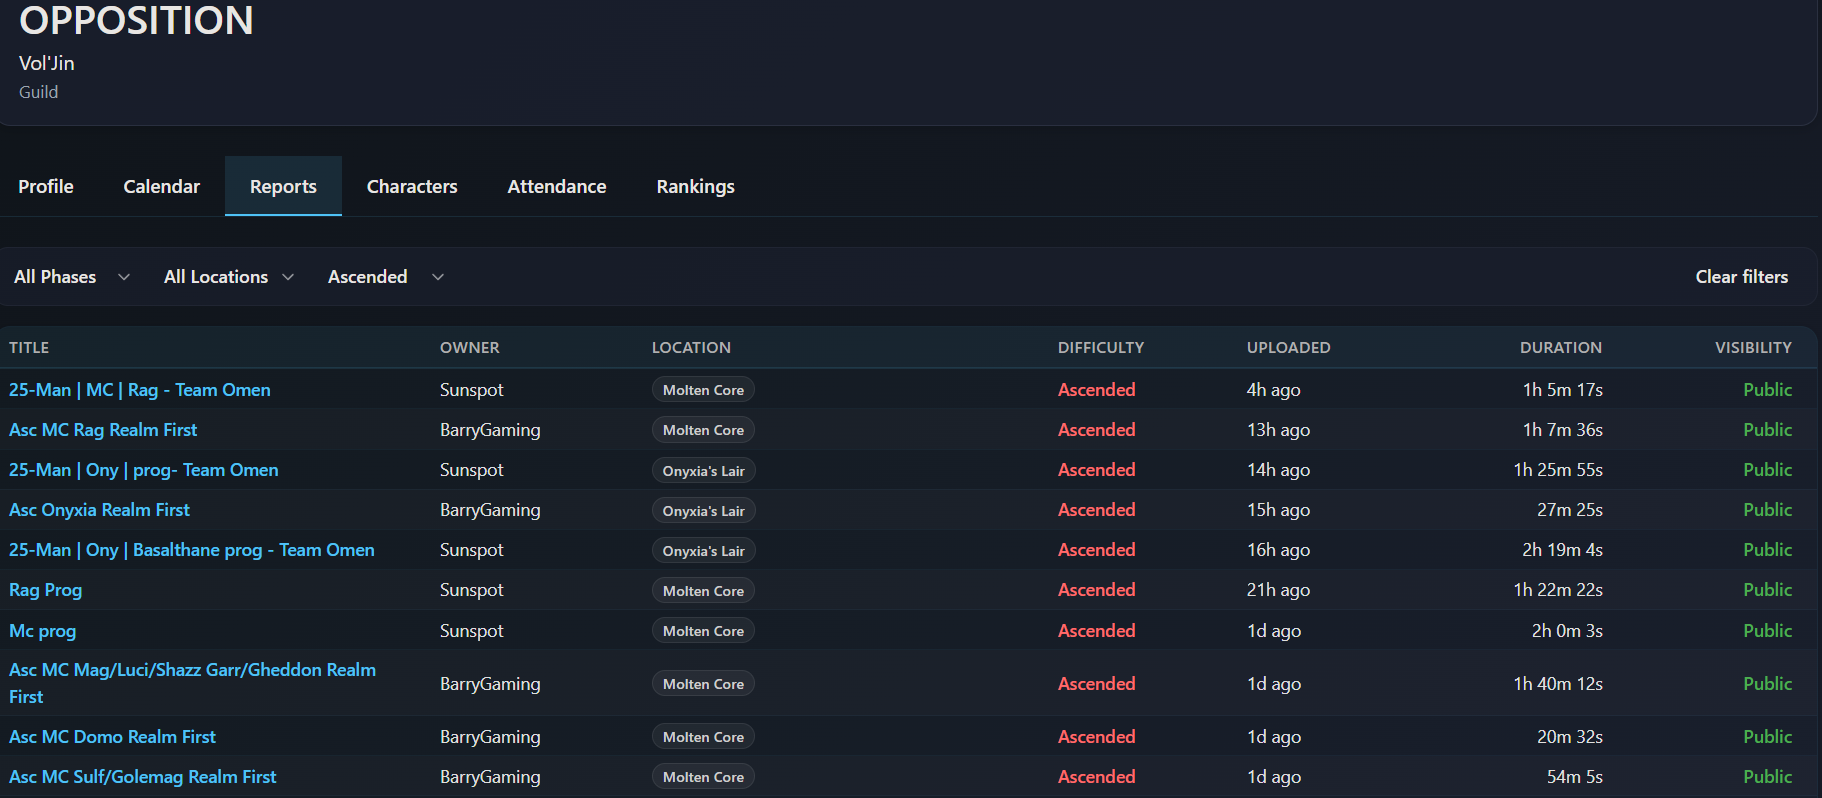Viewport: 1822px width, 798px height.
Task: Click owner BarryGaming in Asc MC Rag Realm First row
Action: 490,430
